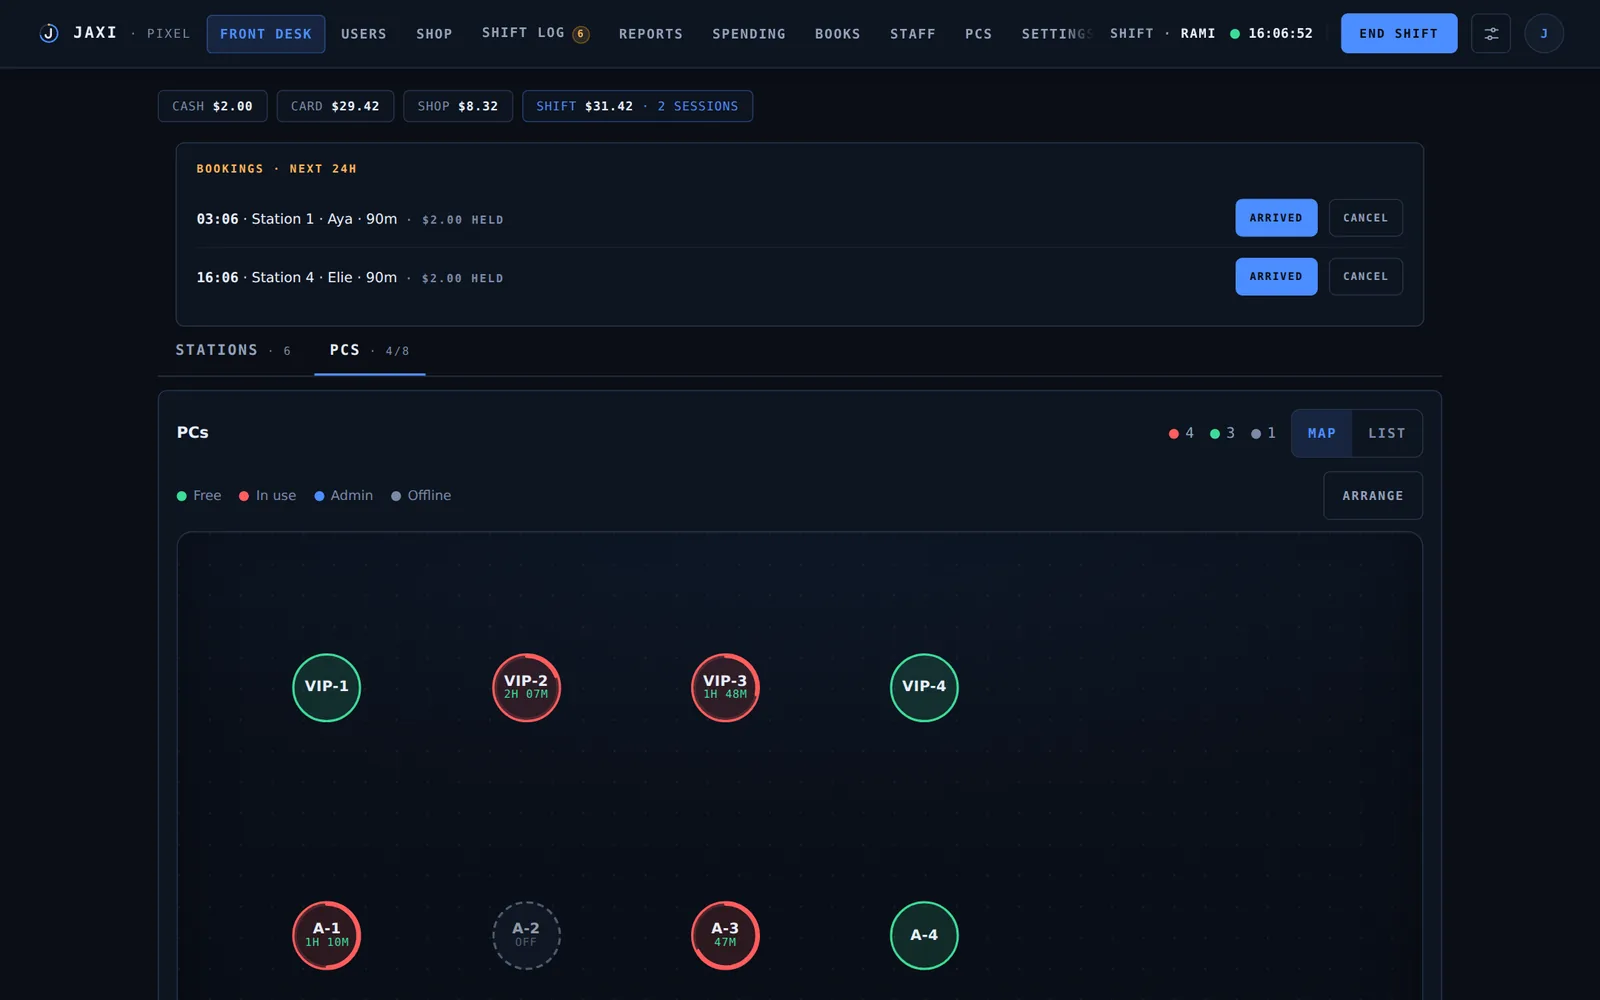Click the Cash $2.00 chip
This screenshot has width=1600, height=1000.
coord(212,106)
